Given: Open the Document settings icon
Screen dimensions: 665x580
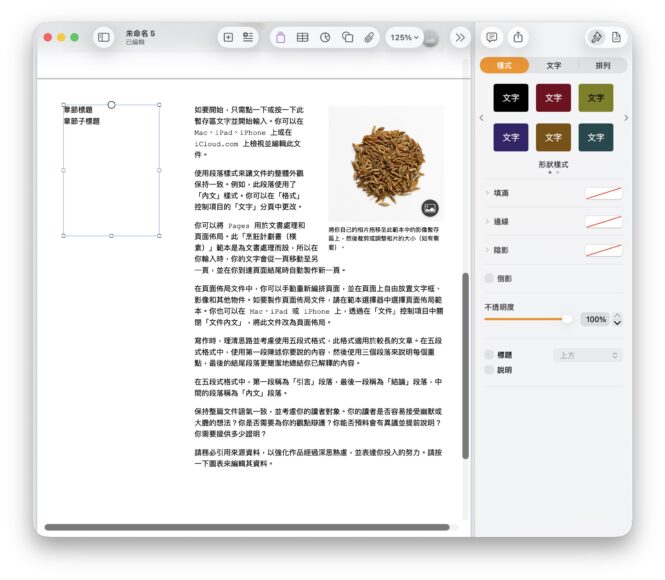Looking at the screenshot, I should point(617,37).
